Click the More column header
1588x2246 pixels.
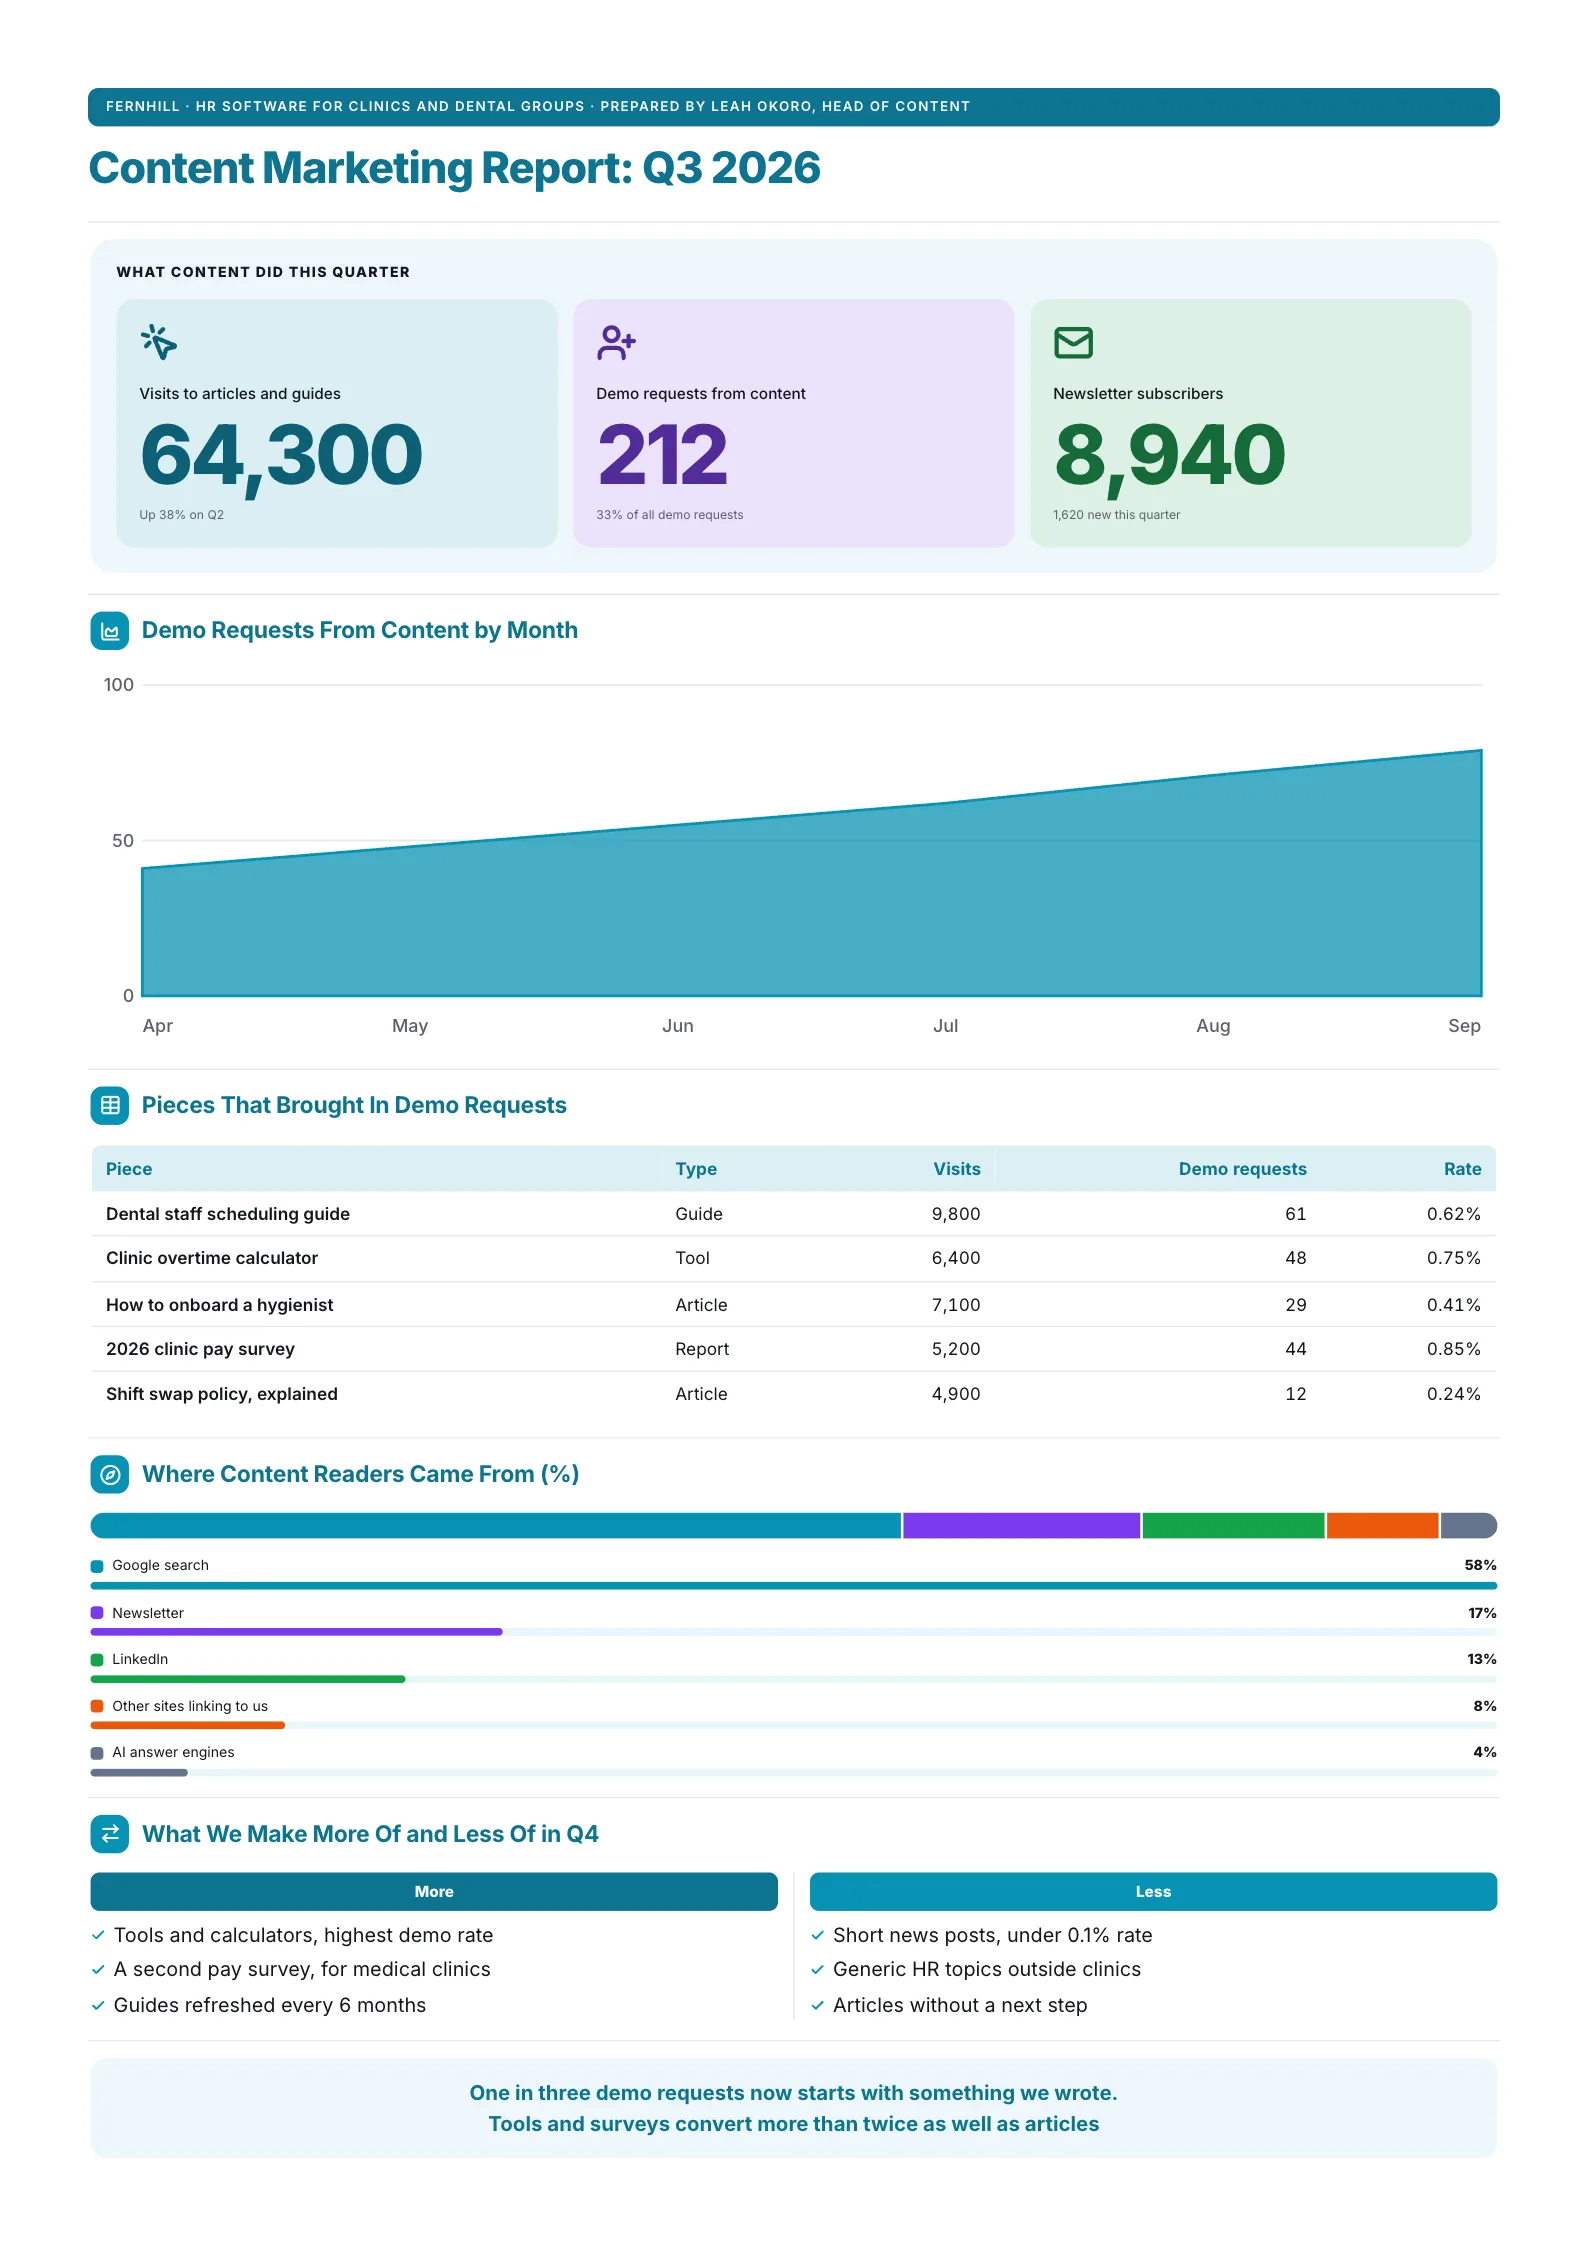[x=434, y=1891]
